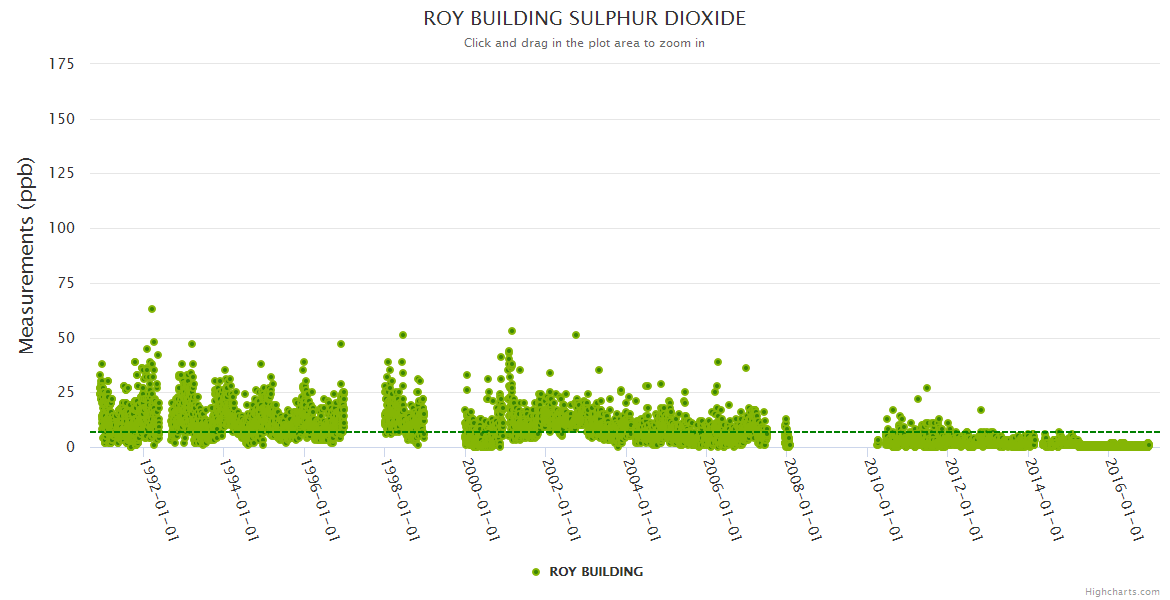
Task: Click the 25 y-axis tick label
Action: point(66,392)
